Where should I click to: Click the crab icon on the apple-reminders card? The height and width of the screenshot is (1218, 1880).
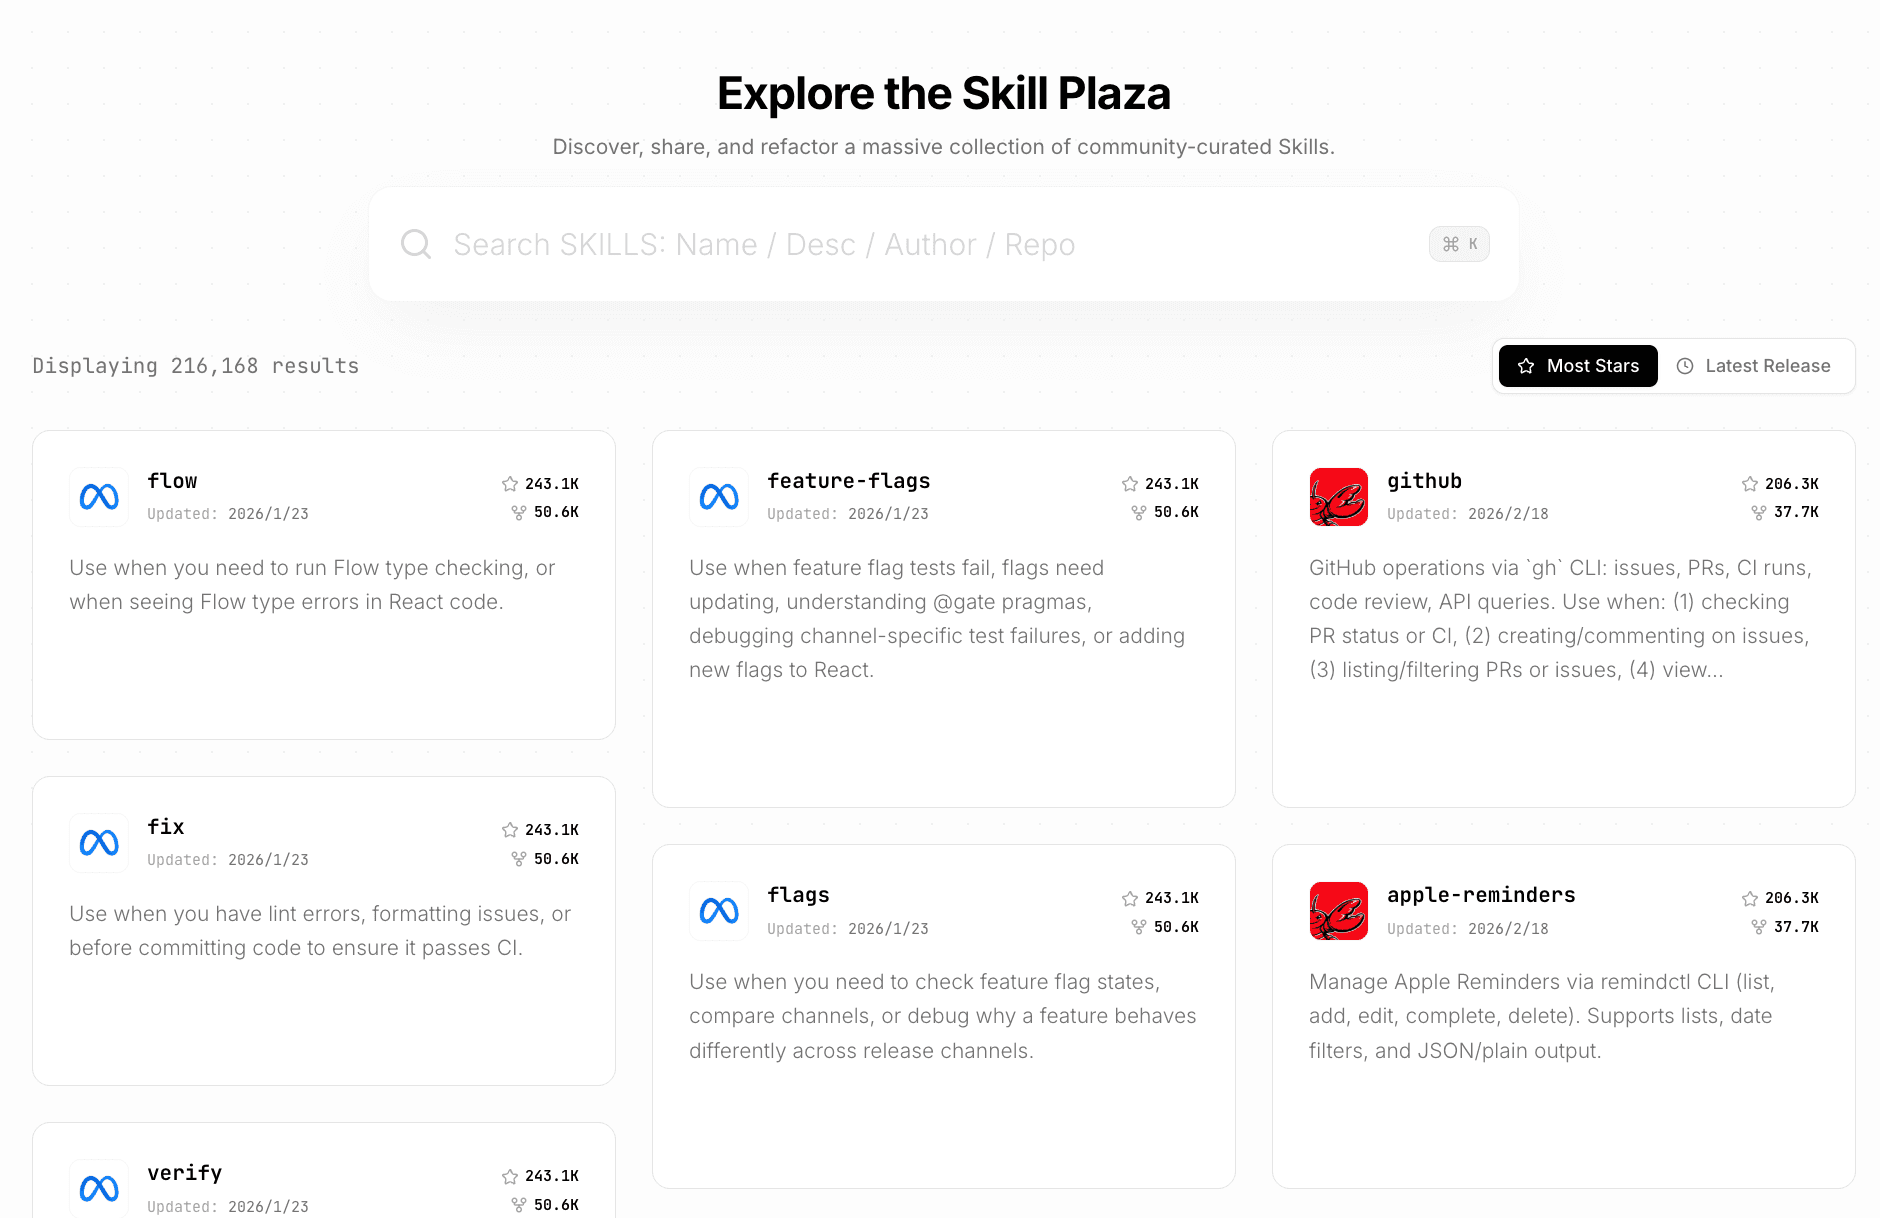(x=1338, y=911)
